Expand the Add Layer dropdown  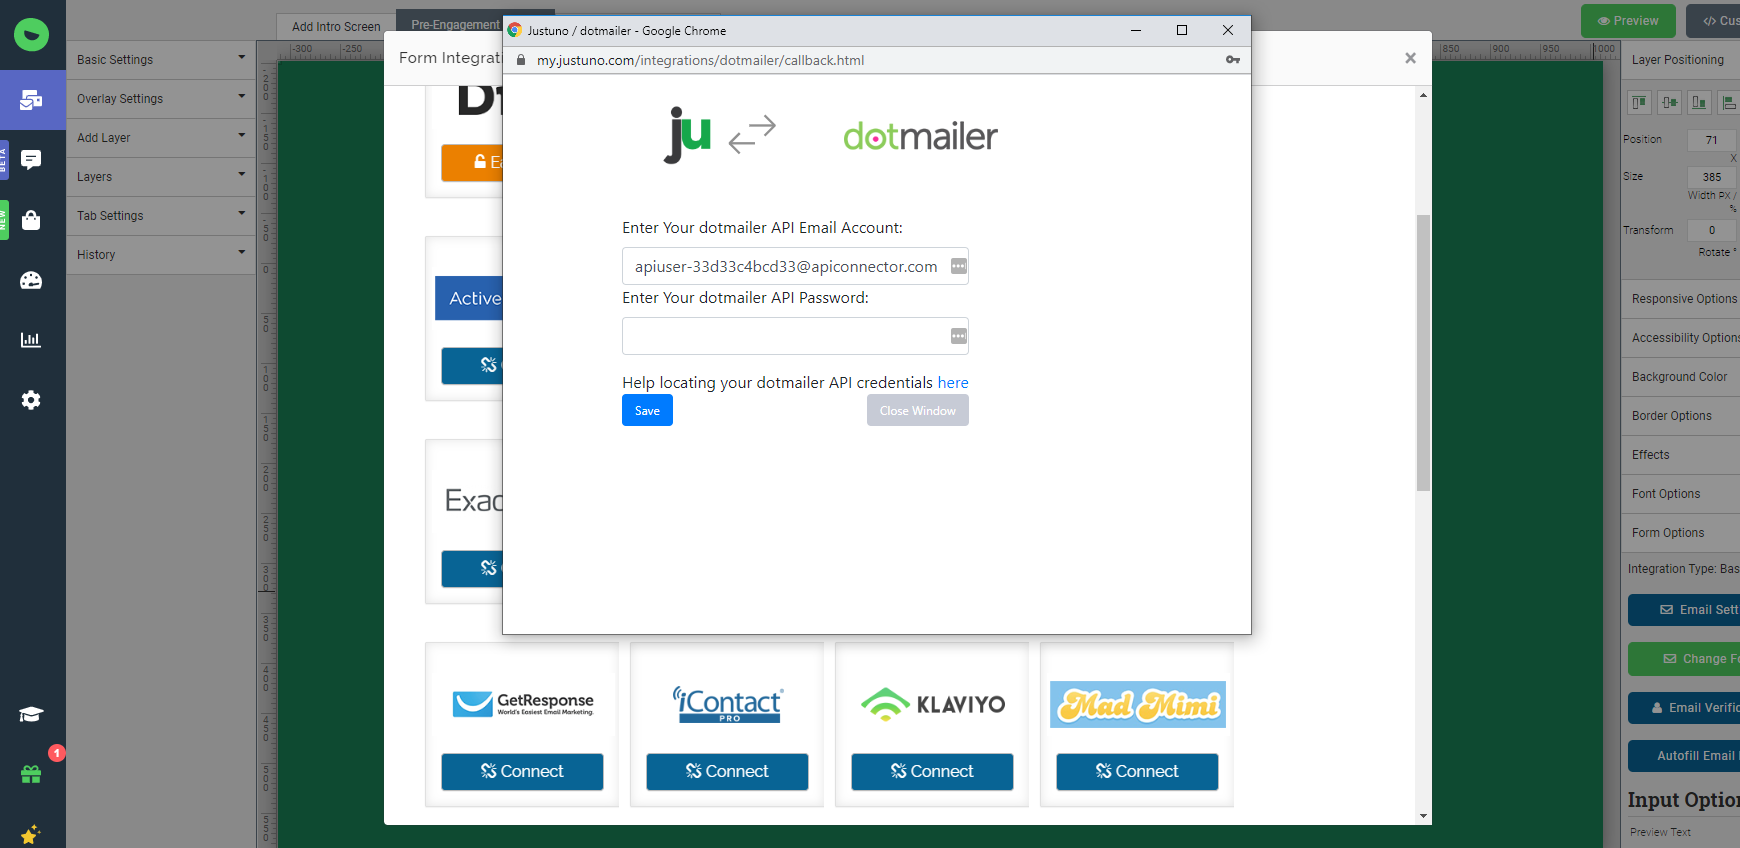160,138
